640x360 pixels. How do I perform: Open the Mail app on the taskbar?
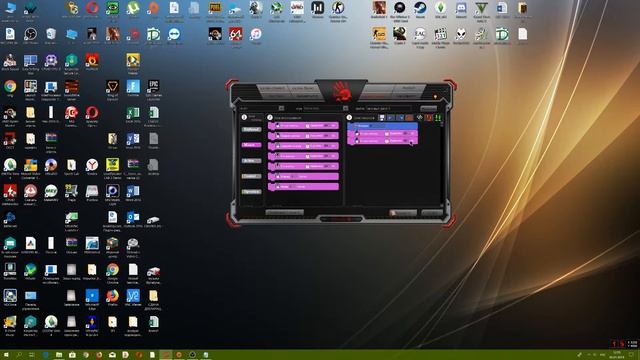(x=112, y=355)
